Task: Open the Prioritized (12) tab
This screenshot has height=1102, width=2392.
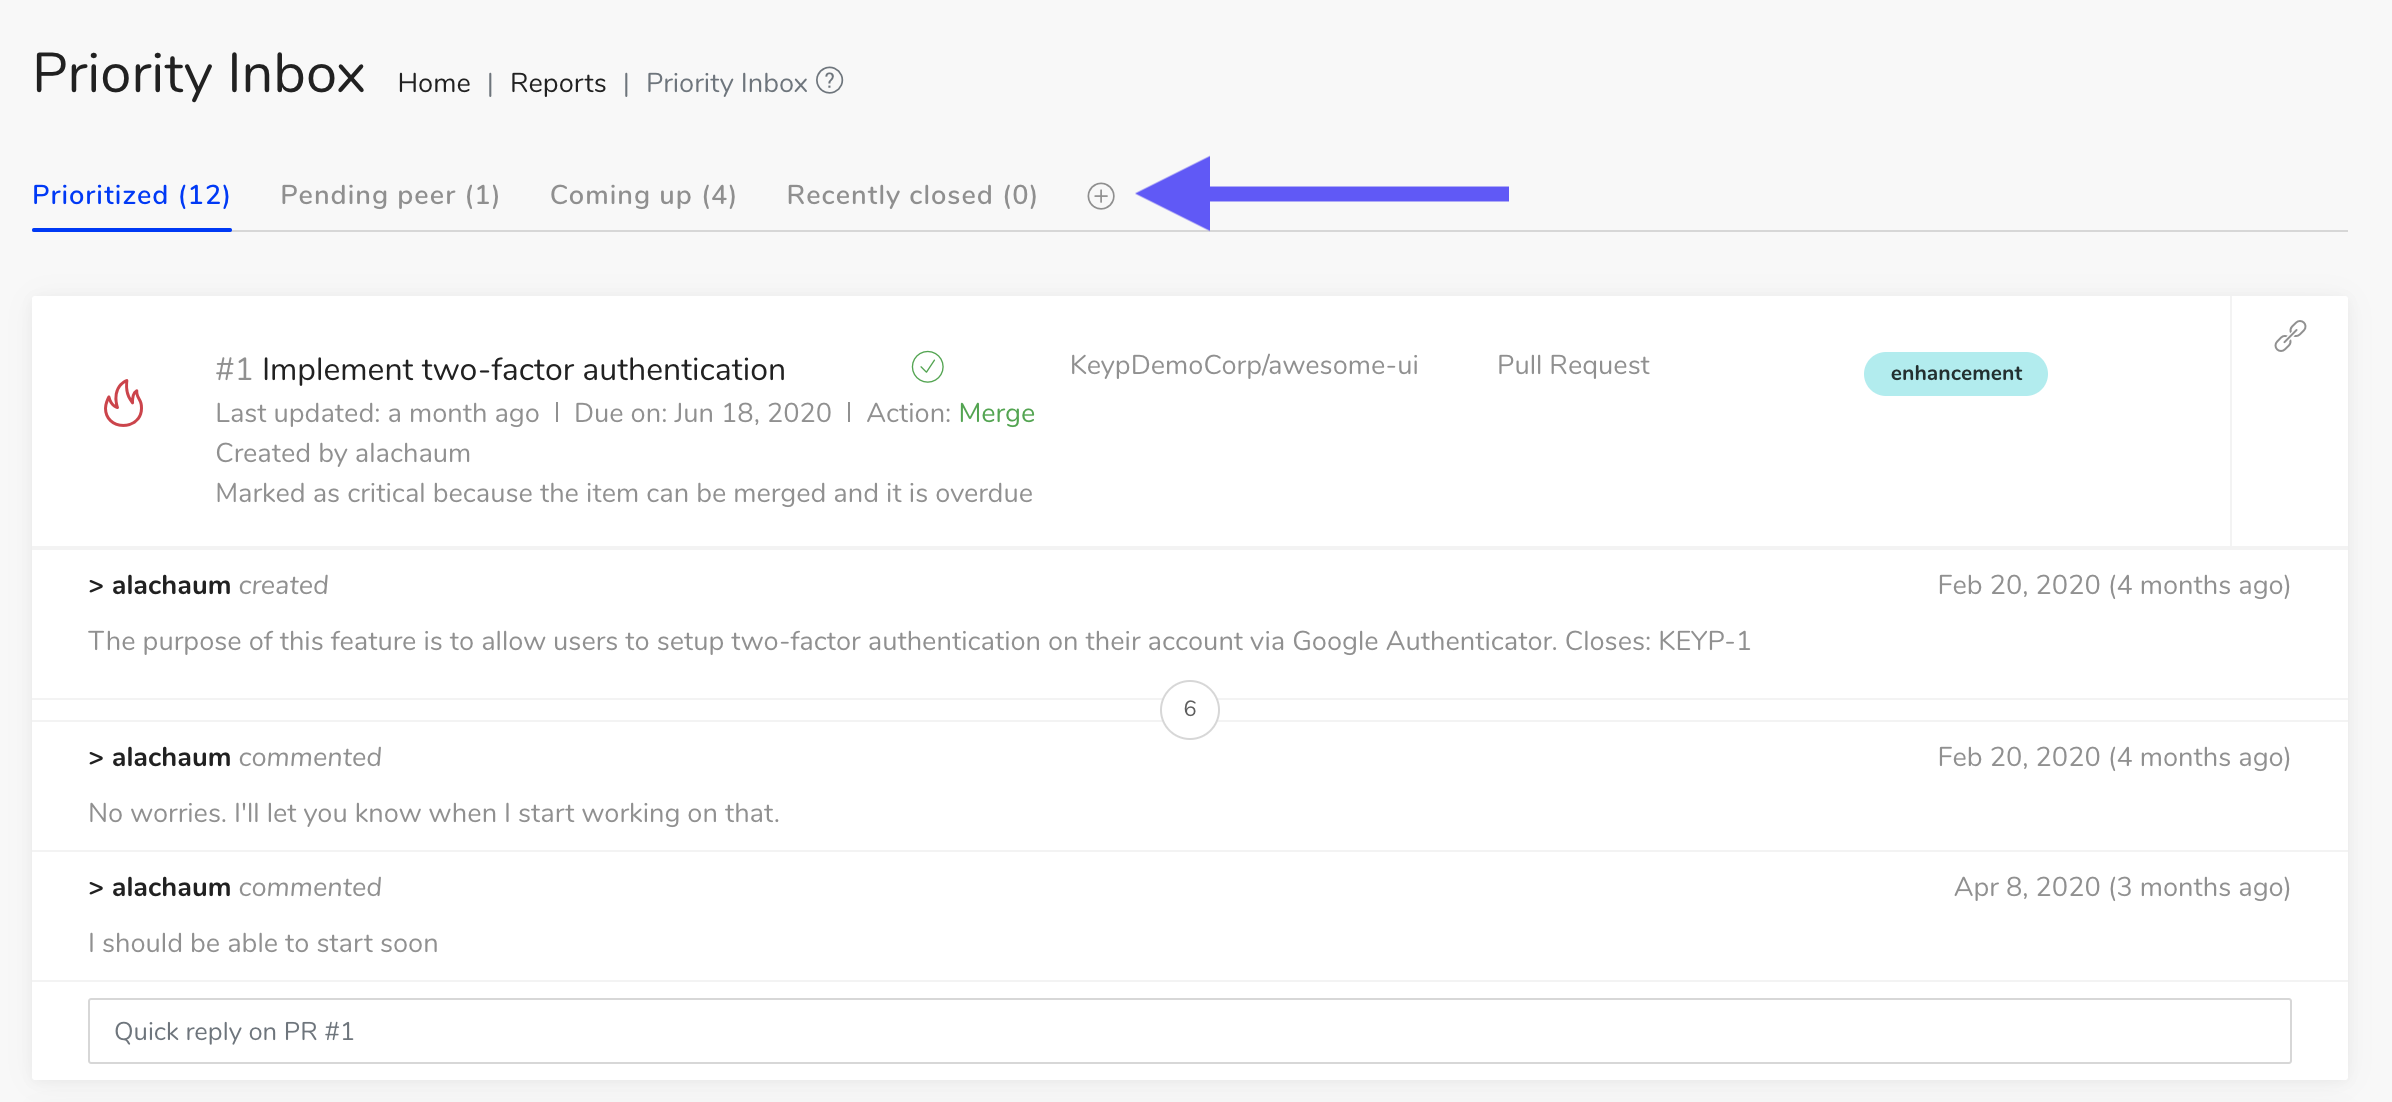Action: point(131,195)
